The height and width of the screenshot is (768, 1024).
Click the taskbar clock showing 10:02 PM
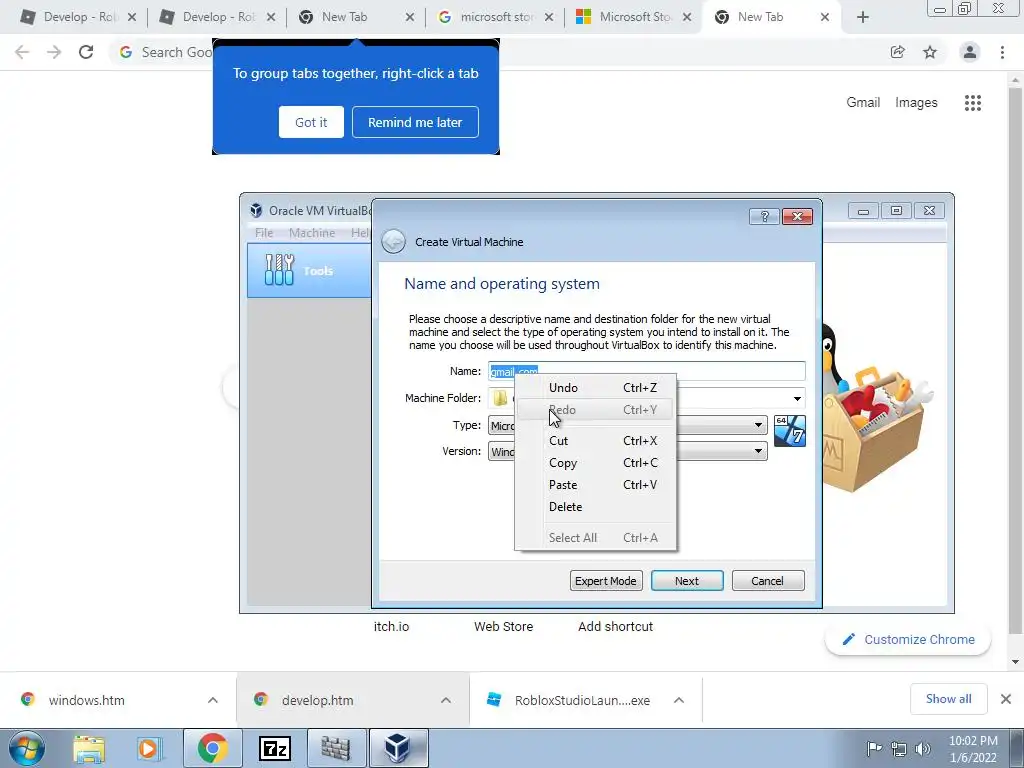click(972, 749)
